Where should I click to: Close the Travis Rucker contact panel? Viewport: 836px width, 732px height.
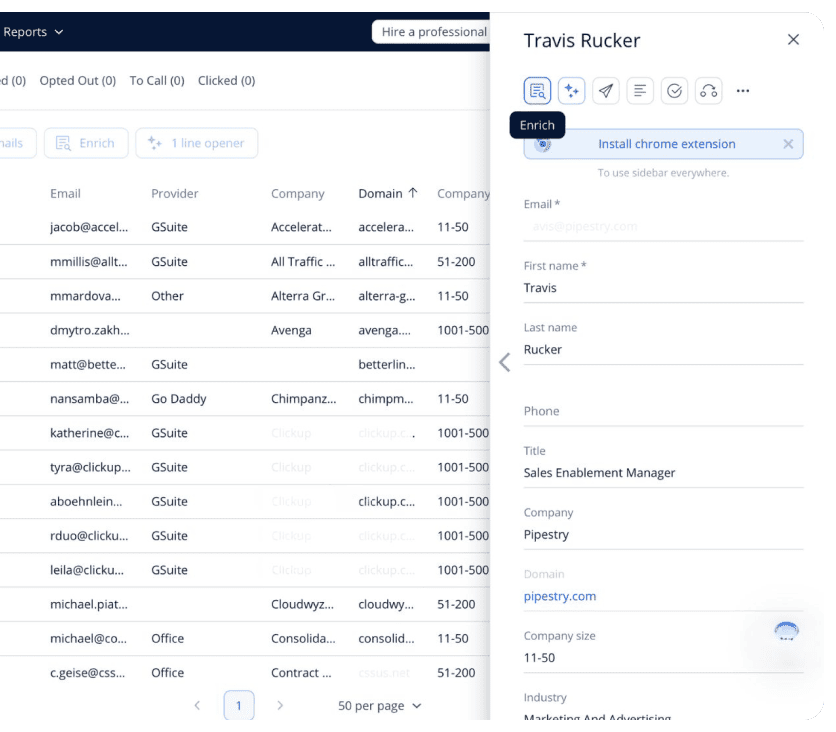(x=793, y=39)
